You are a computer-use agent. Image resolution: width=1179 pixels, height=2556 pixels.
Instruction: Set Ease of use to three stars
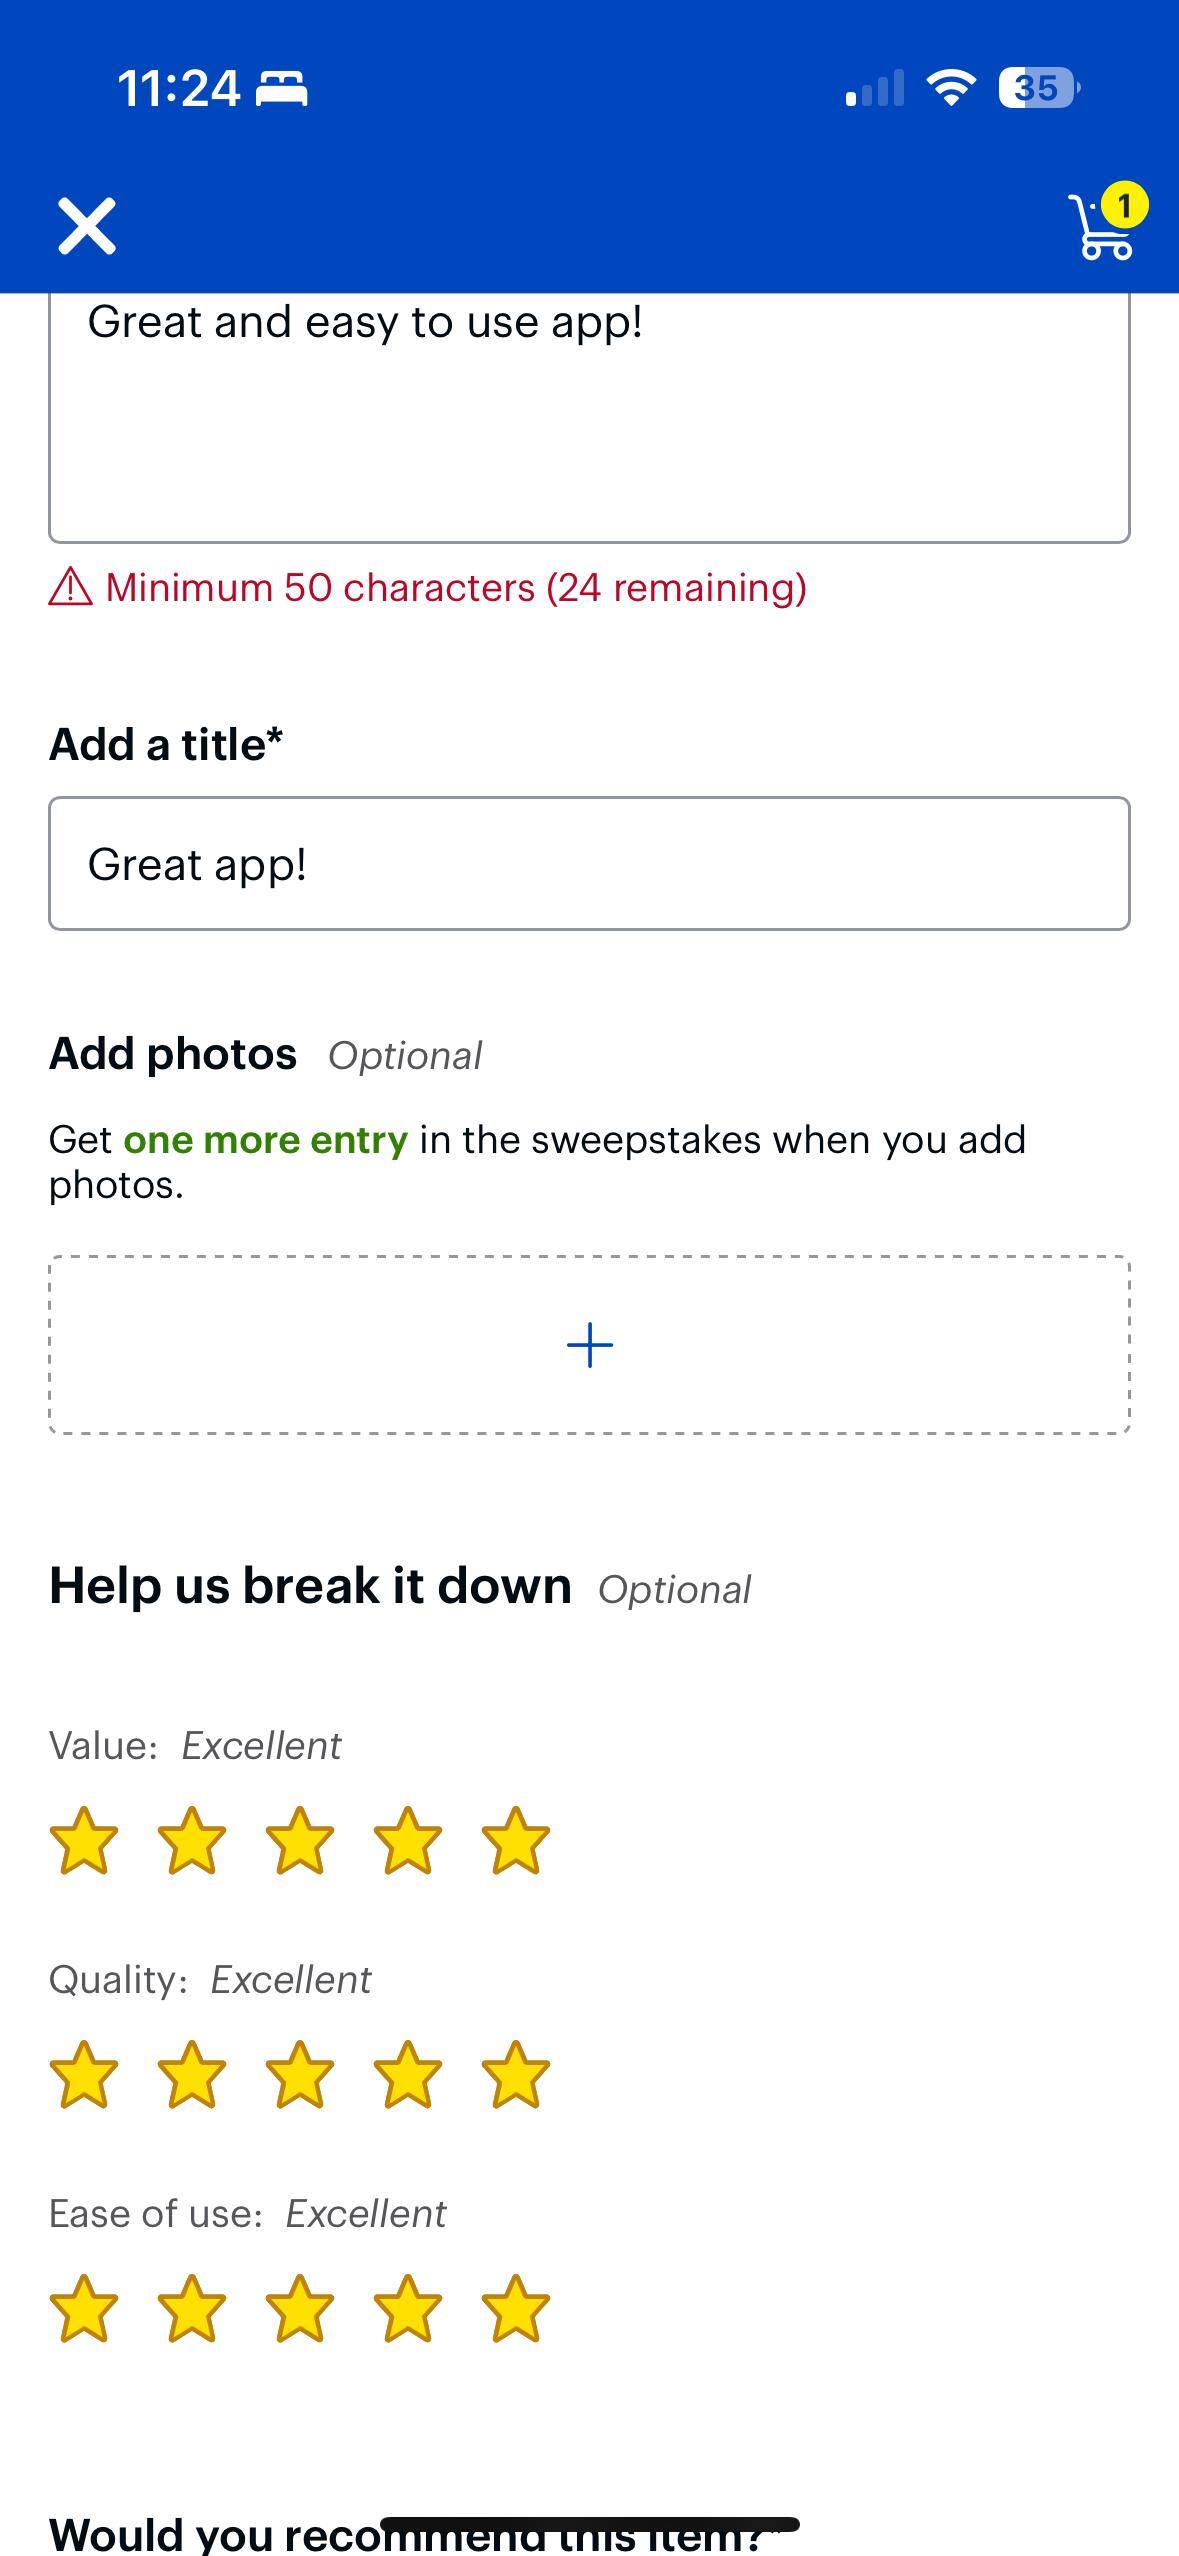[300, 2309]
